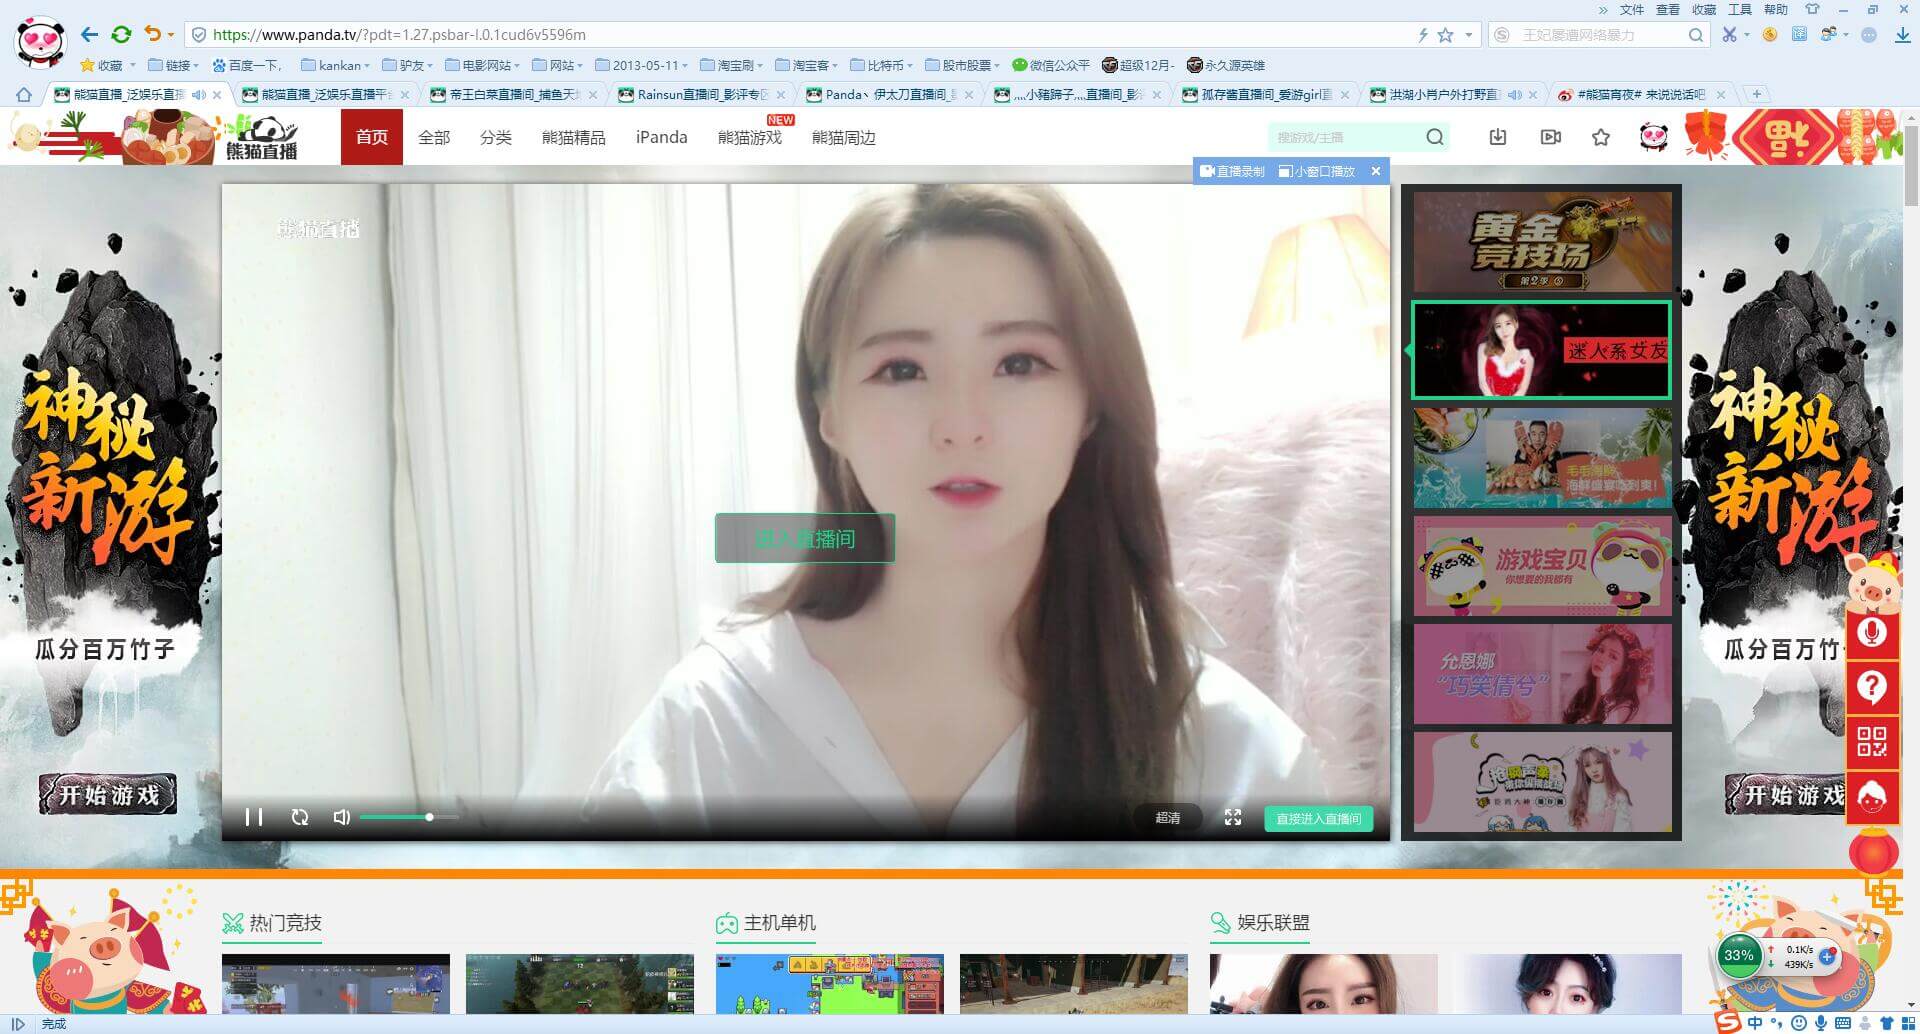Open the help question mark sidebar icon
Screen dimensions: 1920x1034
tap(1871, 687)
